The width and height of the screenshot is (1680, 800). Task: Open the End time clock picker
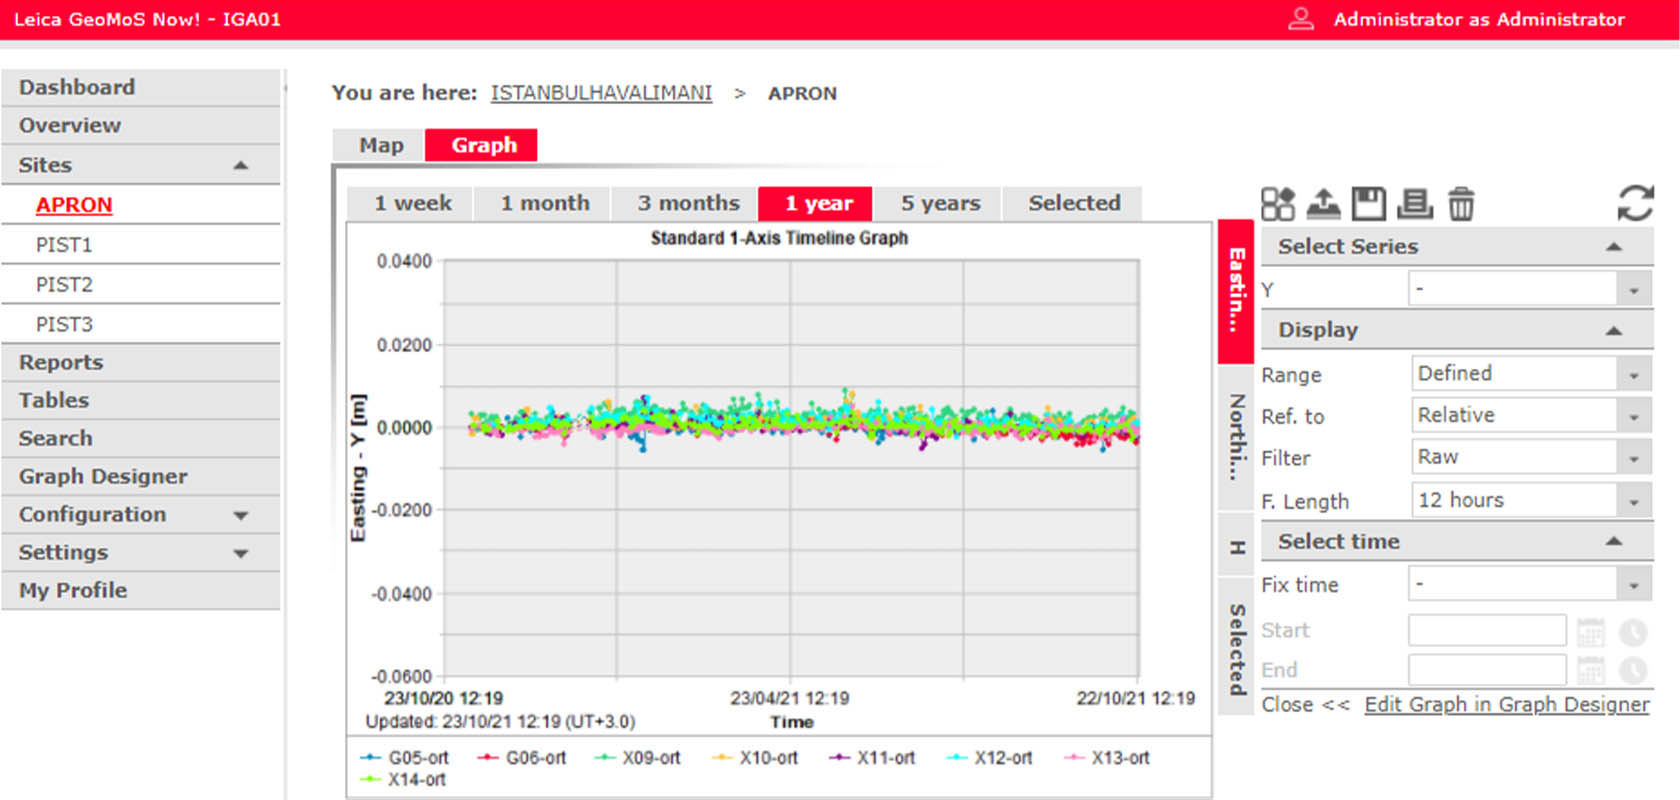click(x=1633, y=670)
